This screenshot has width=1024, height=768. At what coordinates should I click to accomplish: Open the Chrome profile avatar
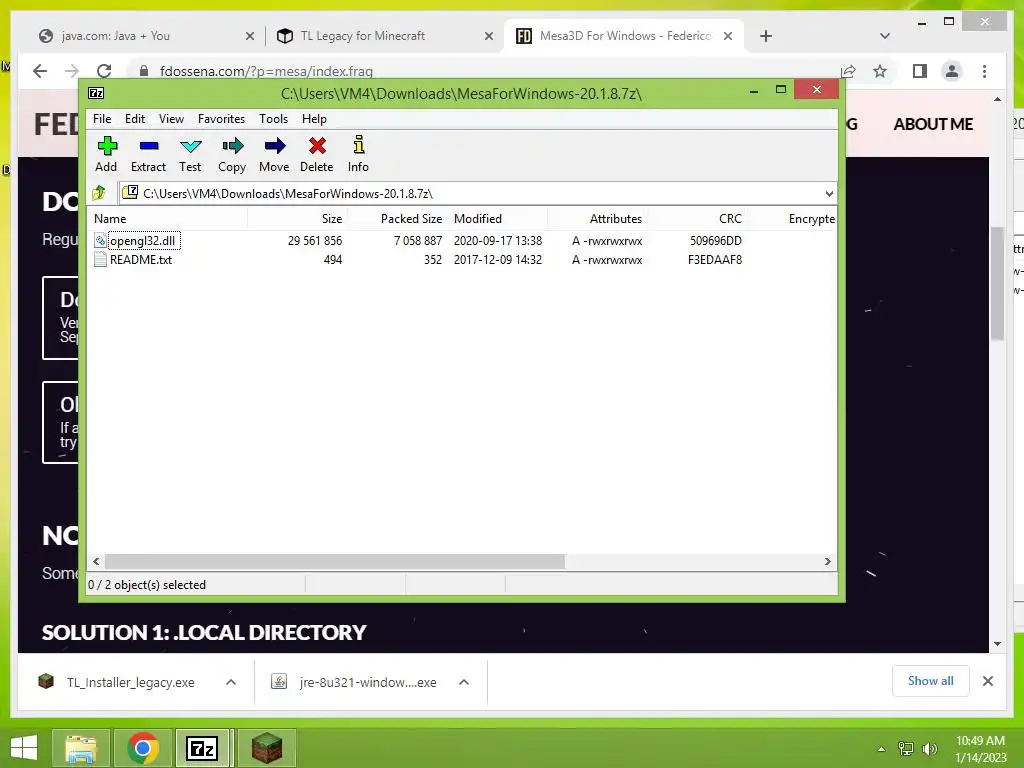click(952, 71)
